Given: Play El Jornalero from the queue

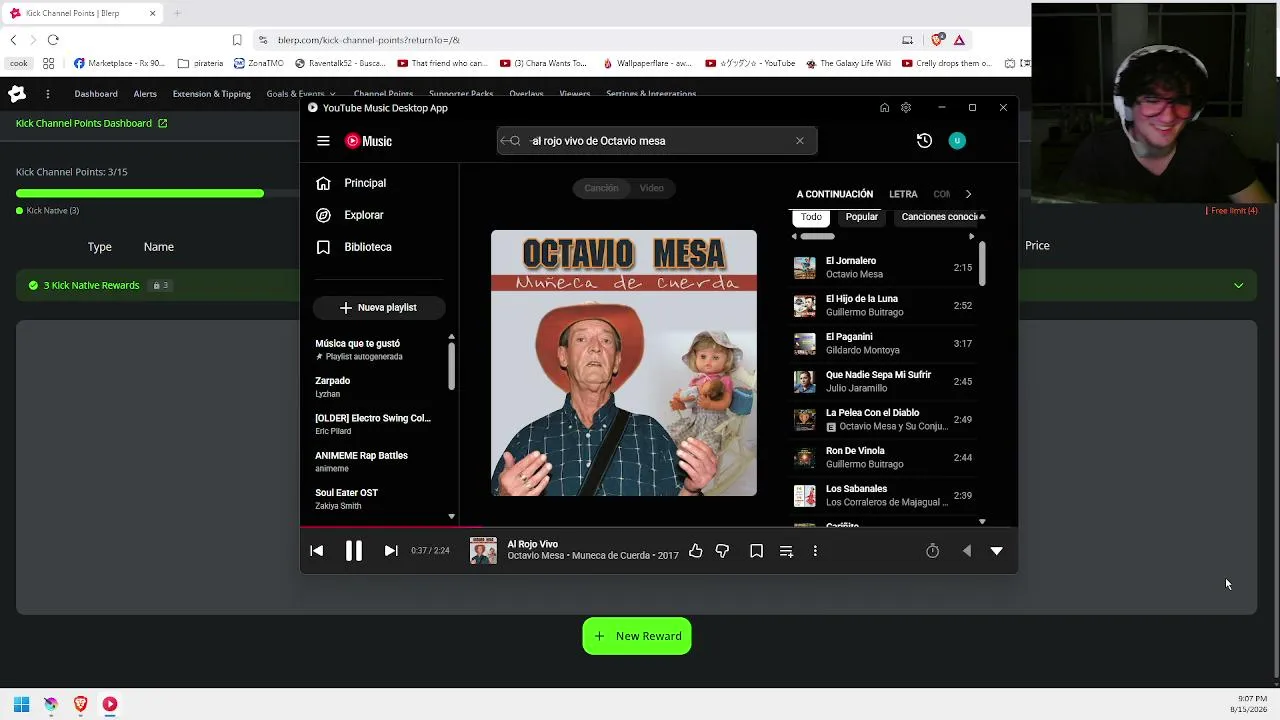Looking at the screenshot, I should [x=883, y=267].
